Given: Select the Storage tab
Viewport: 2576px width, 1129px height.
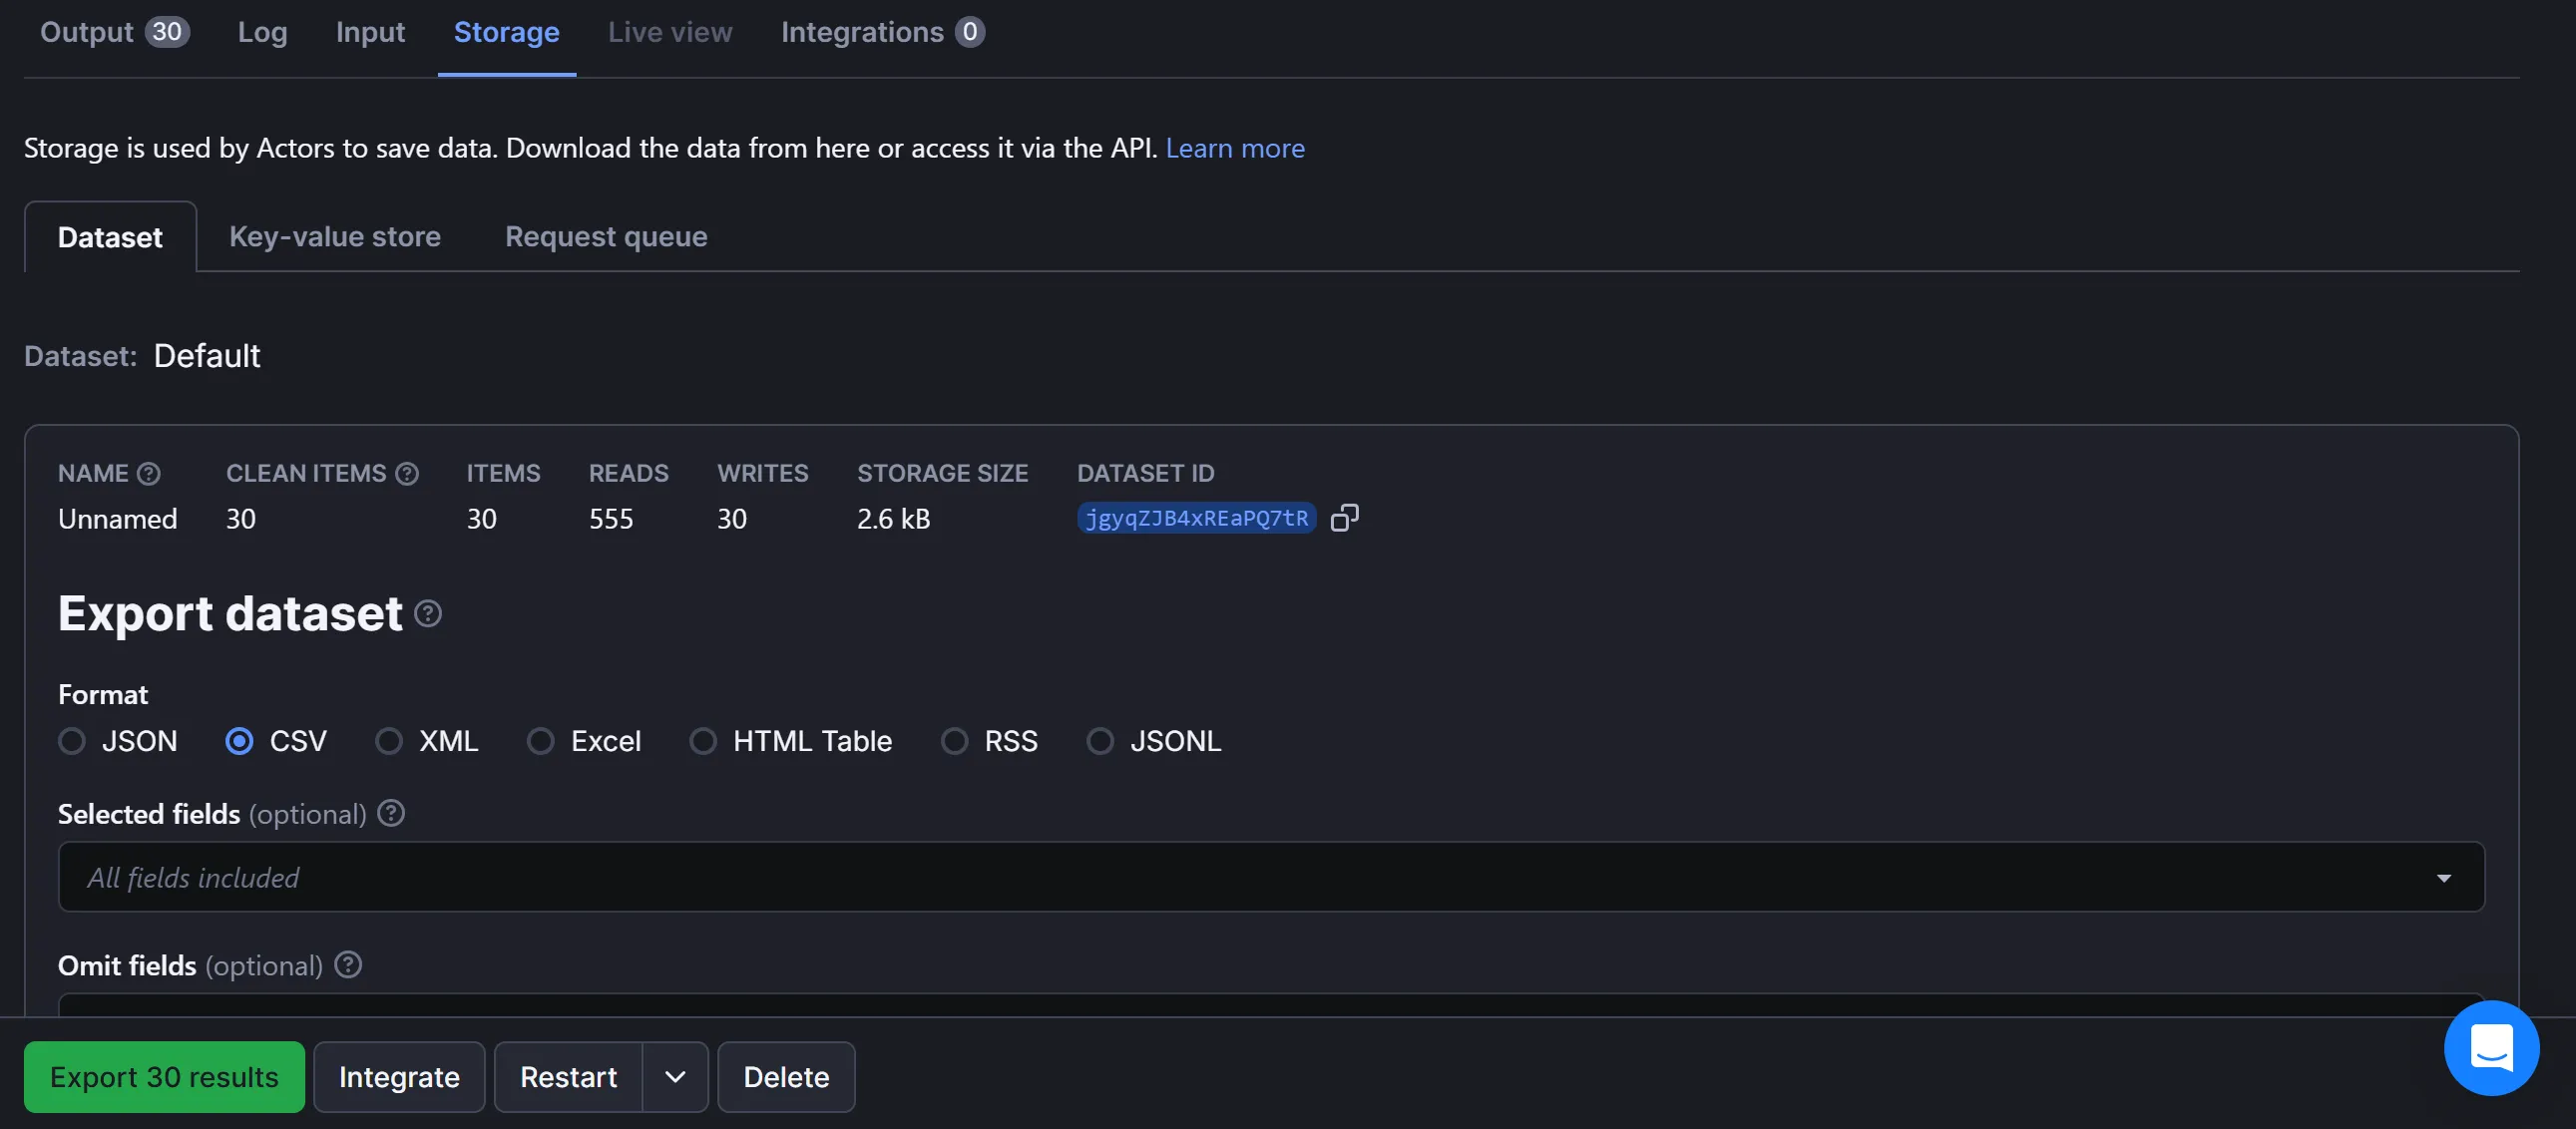Looking at the screenshot, I should [506, 32].
